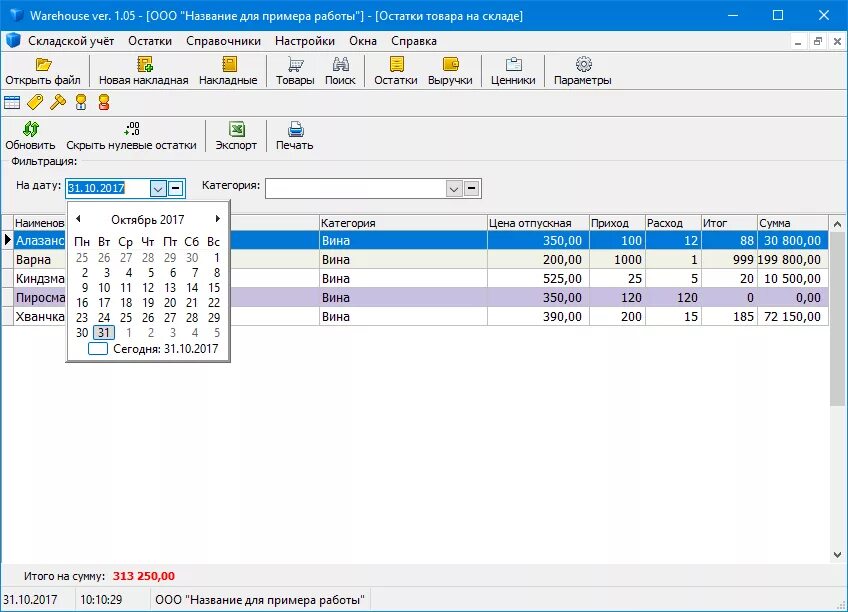Open the 'Справочники' menu
Image resolution: width=848 pixels, height=612 pixels.
coord(223,41)
